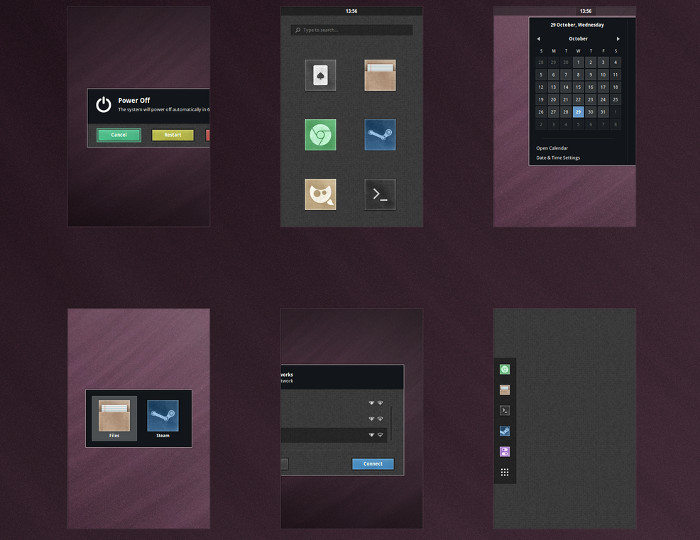Switch to Steam in the app switcher popup

pyautogui.click(x=163, y=418)
